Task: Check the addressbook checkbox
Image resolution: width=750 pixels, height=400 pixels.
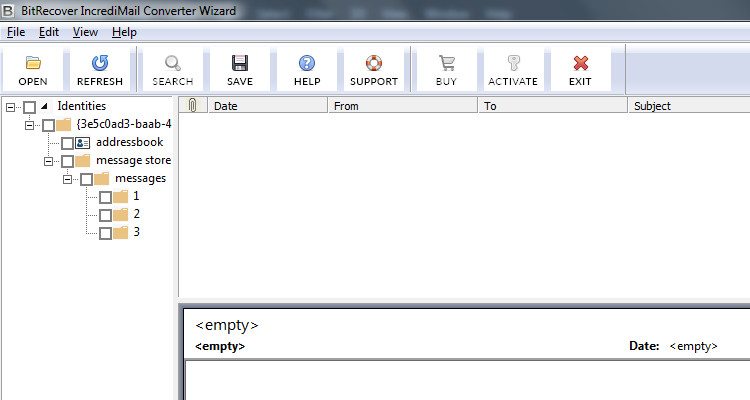Action: click(x=67, y=143)
